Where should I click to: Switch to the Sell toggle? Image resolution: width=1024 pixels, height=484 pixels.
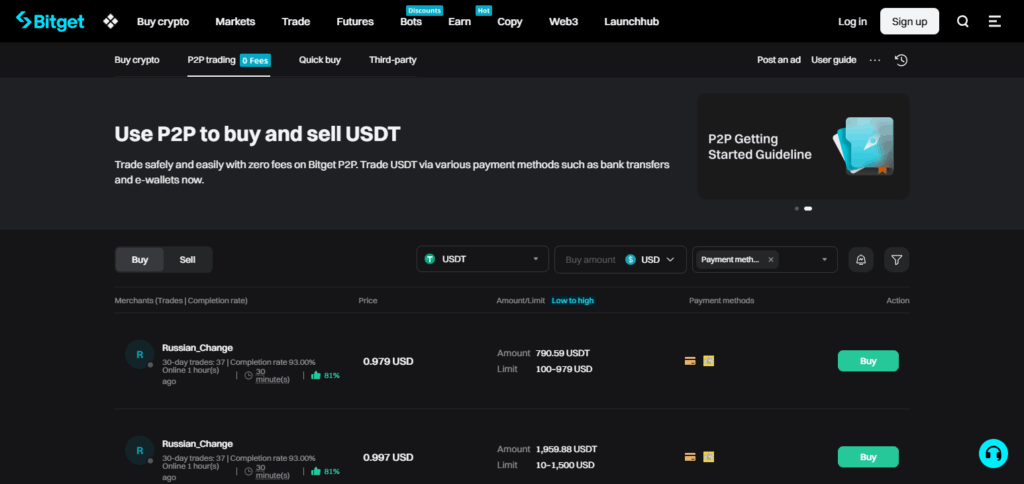click(187, 259)
